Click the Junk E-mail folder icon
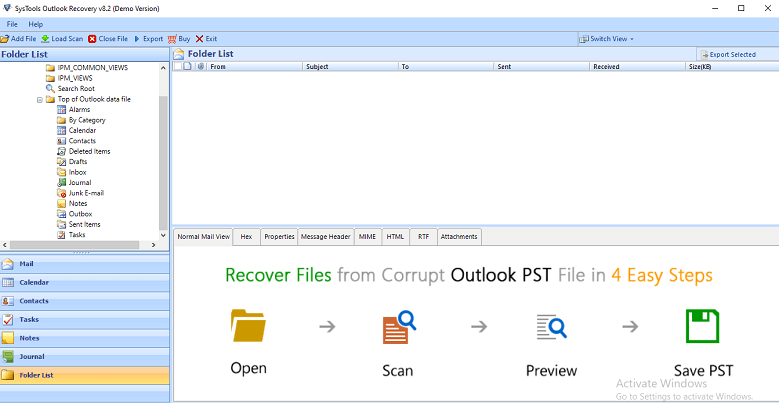Viewport: 779px width, 403px height. pyautogui.click(x=62, y=193)
